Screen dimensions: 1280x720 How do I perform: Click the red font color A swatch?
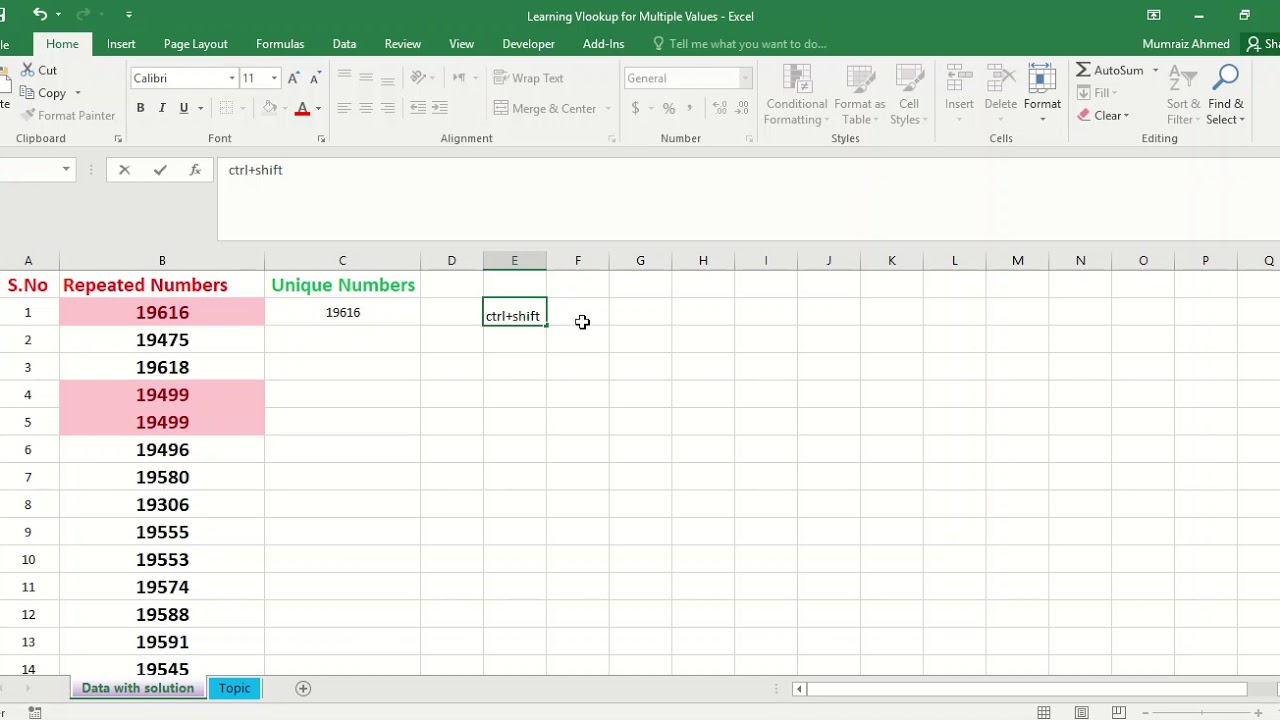(302, 108)
